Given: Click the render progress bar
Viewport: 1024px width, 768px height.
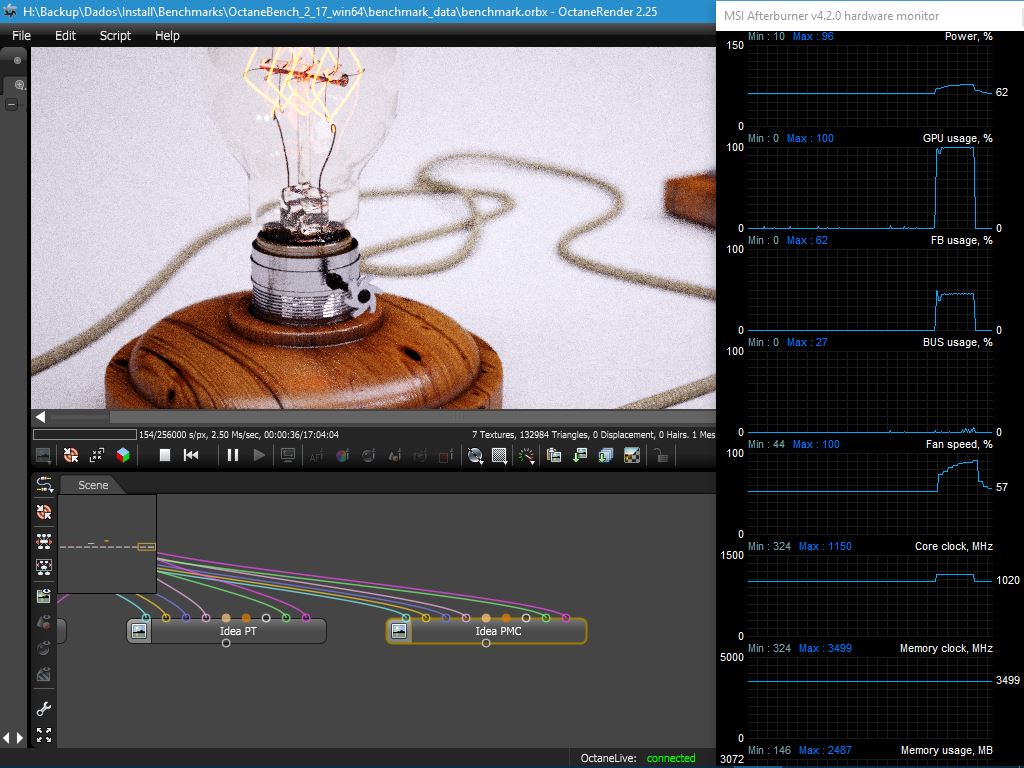Looking at the screenshot, I should point(85,434).
